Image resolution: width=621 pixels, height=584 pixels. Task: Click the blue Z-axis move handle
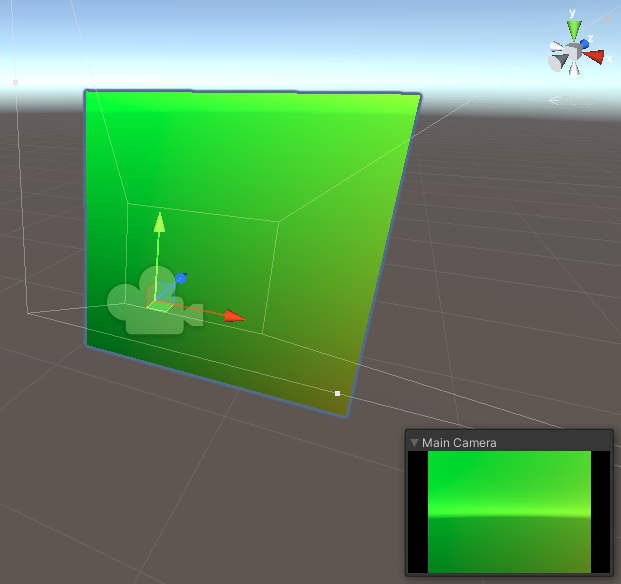tap(181, 278)
